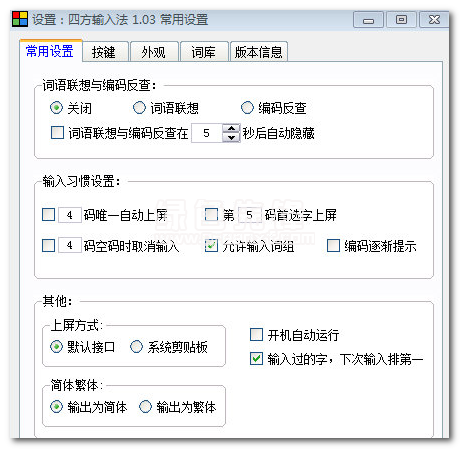Increase auto-hide seconds with spinner up arrow
Image resolution: width=460 pixels, height=449 pixels.
pos(231,129)
